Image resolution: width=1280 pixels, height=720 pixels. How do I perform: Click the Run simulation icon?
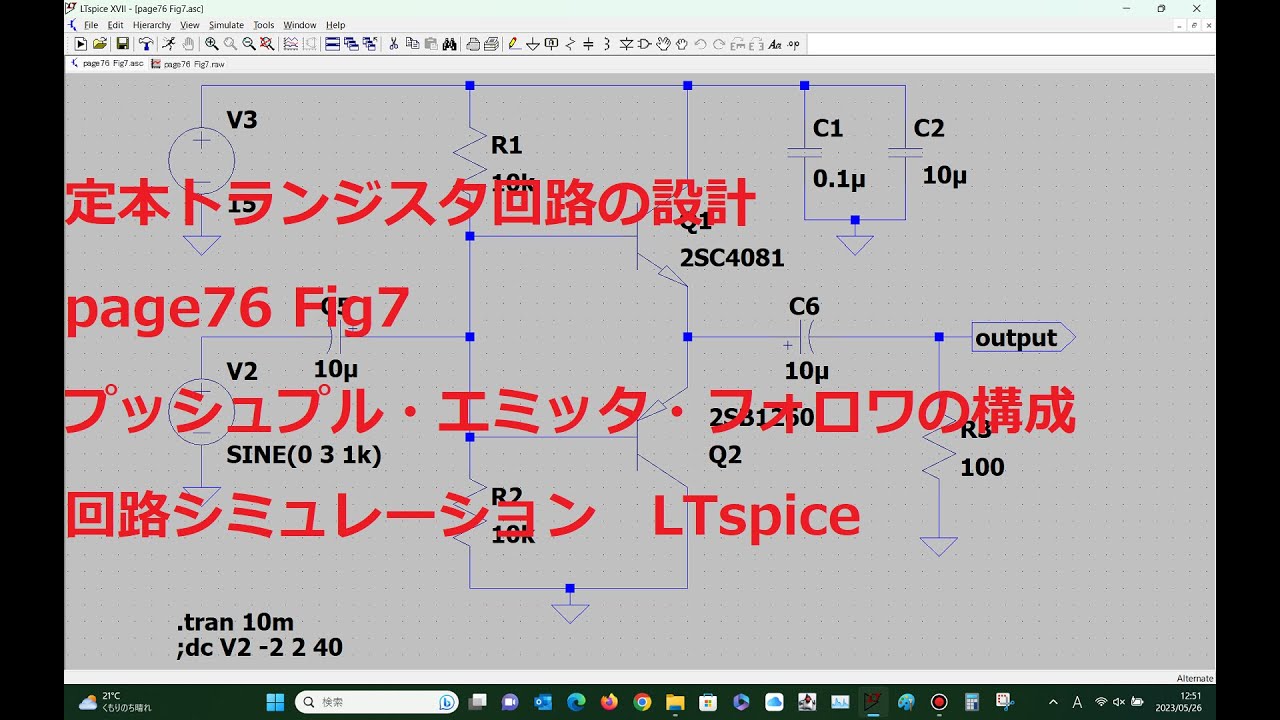pyautogui.click(x=81, y=44)
